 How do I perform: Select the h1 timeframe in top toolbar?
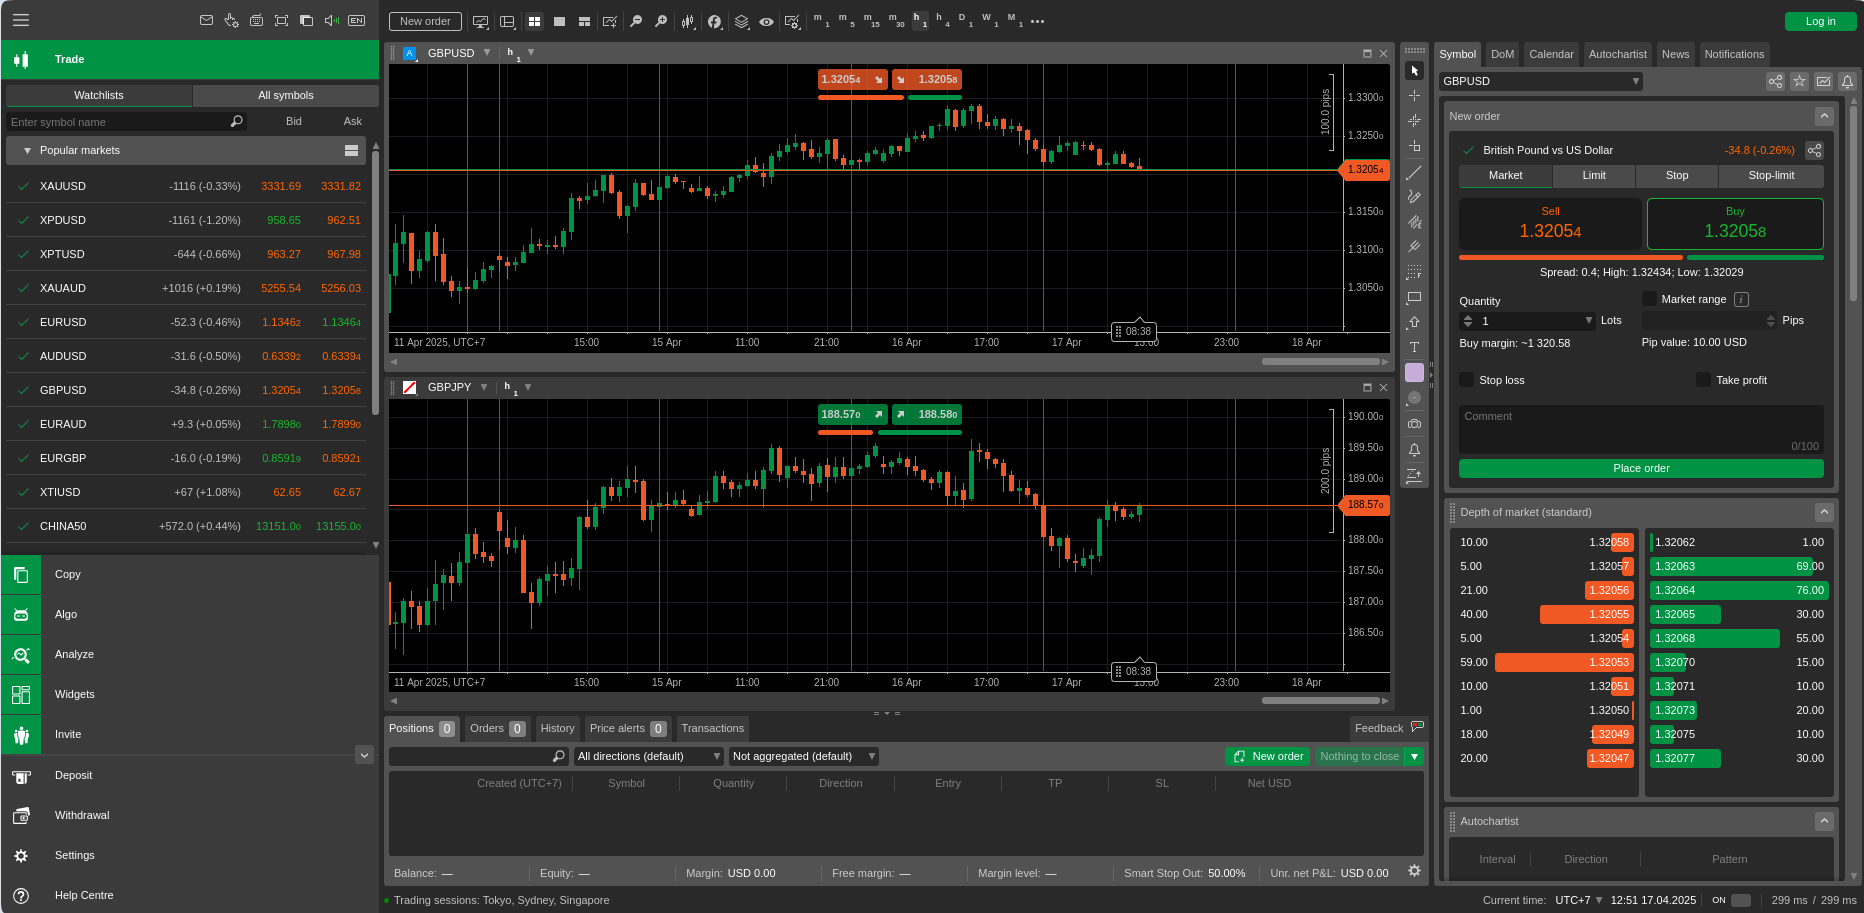920,21
